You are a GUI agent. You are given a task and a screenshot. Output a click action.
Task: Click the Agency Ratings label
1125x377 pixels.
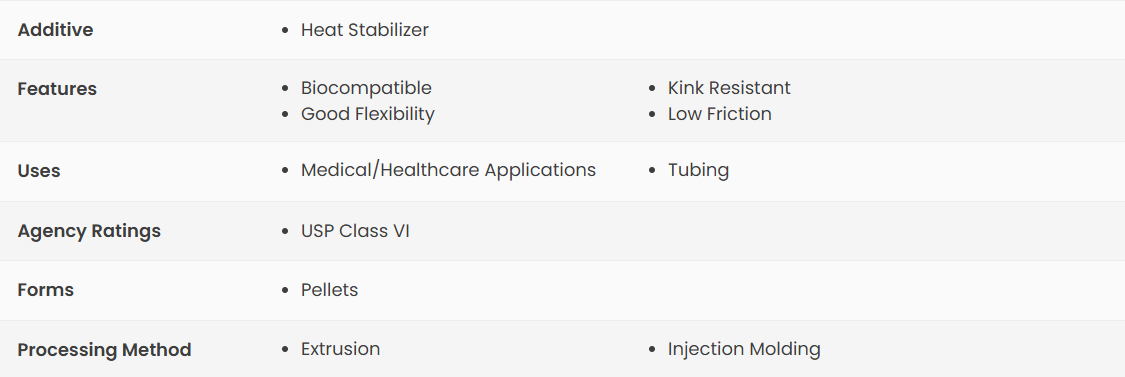coord(89,231)
